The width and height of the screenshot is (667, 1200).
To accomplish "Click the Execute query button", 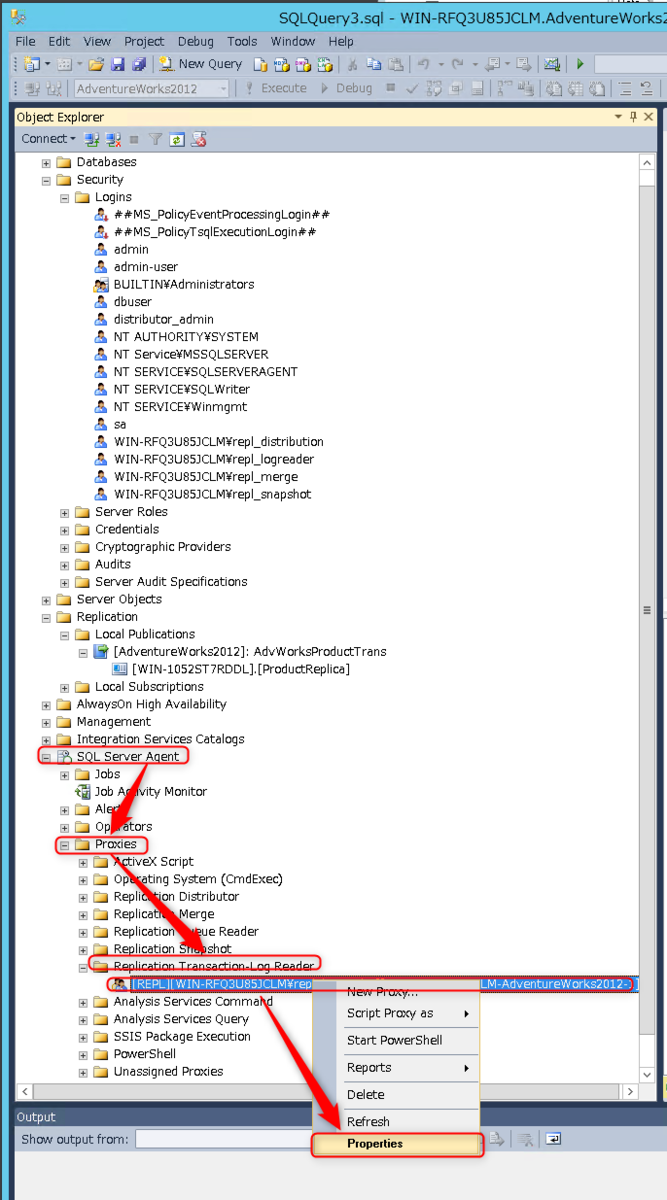I will (277, 88).
